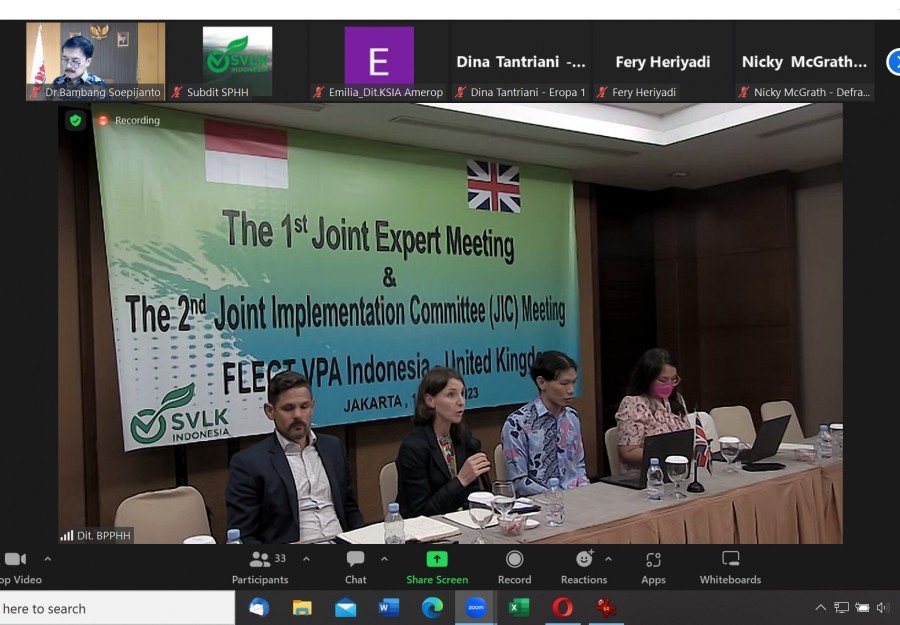
Task: Expand the Reactions options caret
Action: point(608,559)
